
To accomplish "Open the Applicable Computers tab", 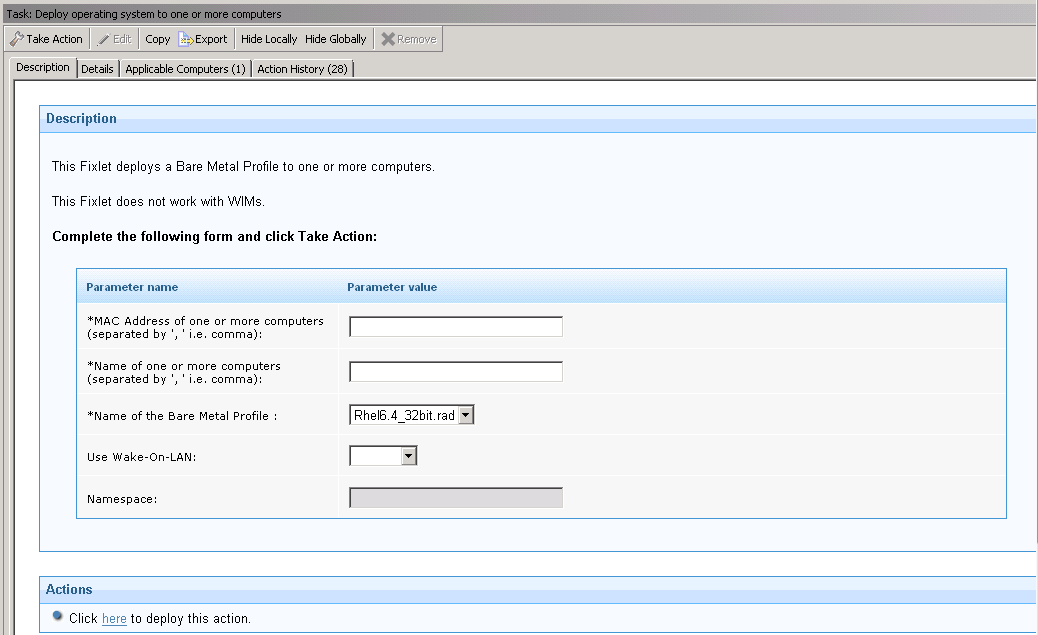I will 185,68.
